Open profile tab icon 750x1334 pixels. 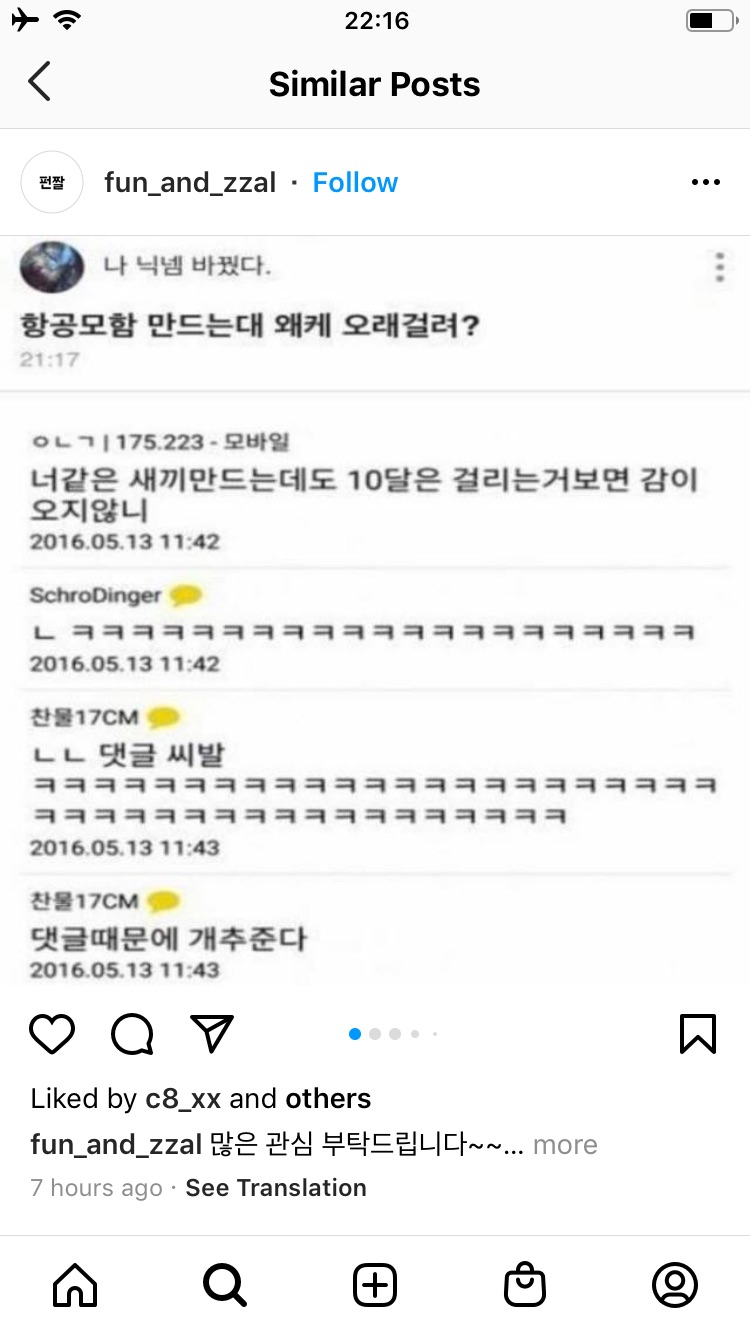(x=675, y=1285)
